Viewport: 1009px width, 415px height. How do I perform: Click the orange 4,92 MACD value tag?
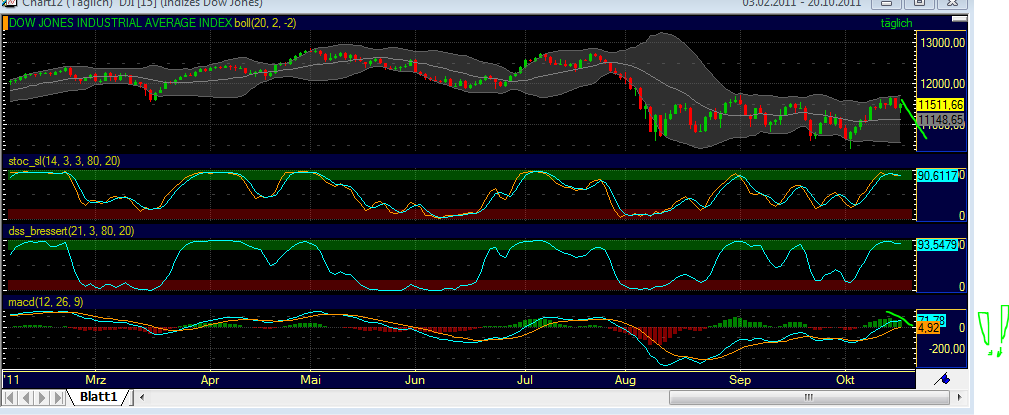click(x=927, y=327)
